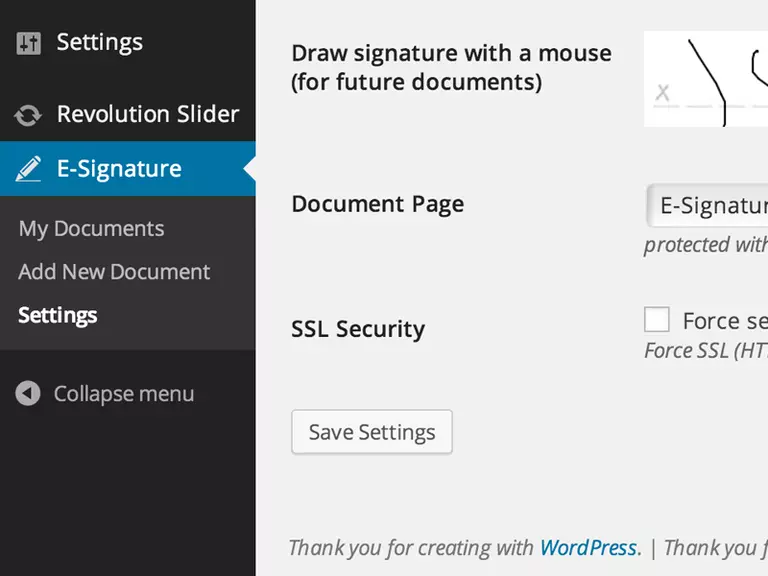Expand the Document Page dropdown
Image resolution: width=768 pixels, height=576 pixels.
pos(708,206)
